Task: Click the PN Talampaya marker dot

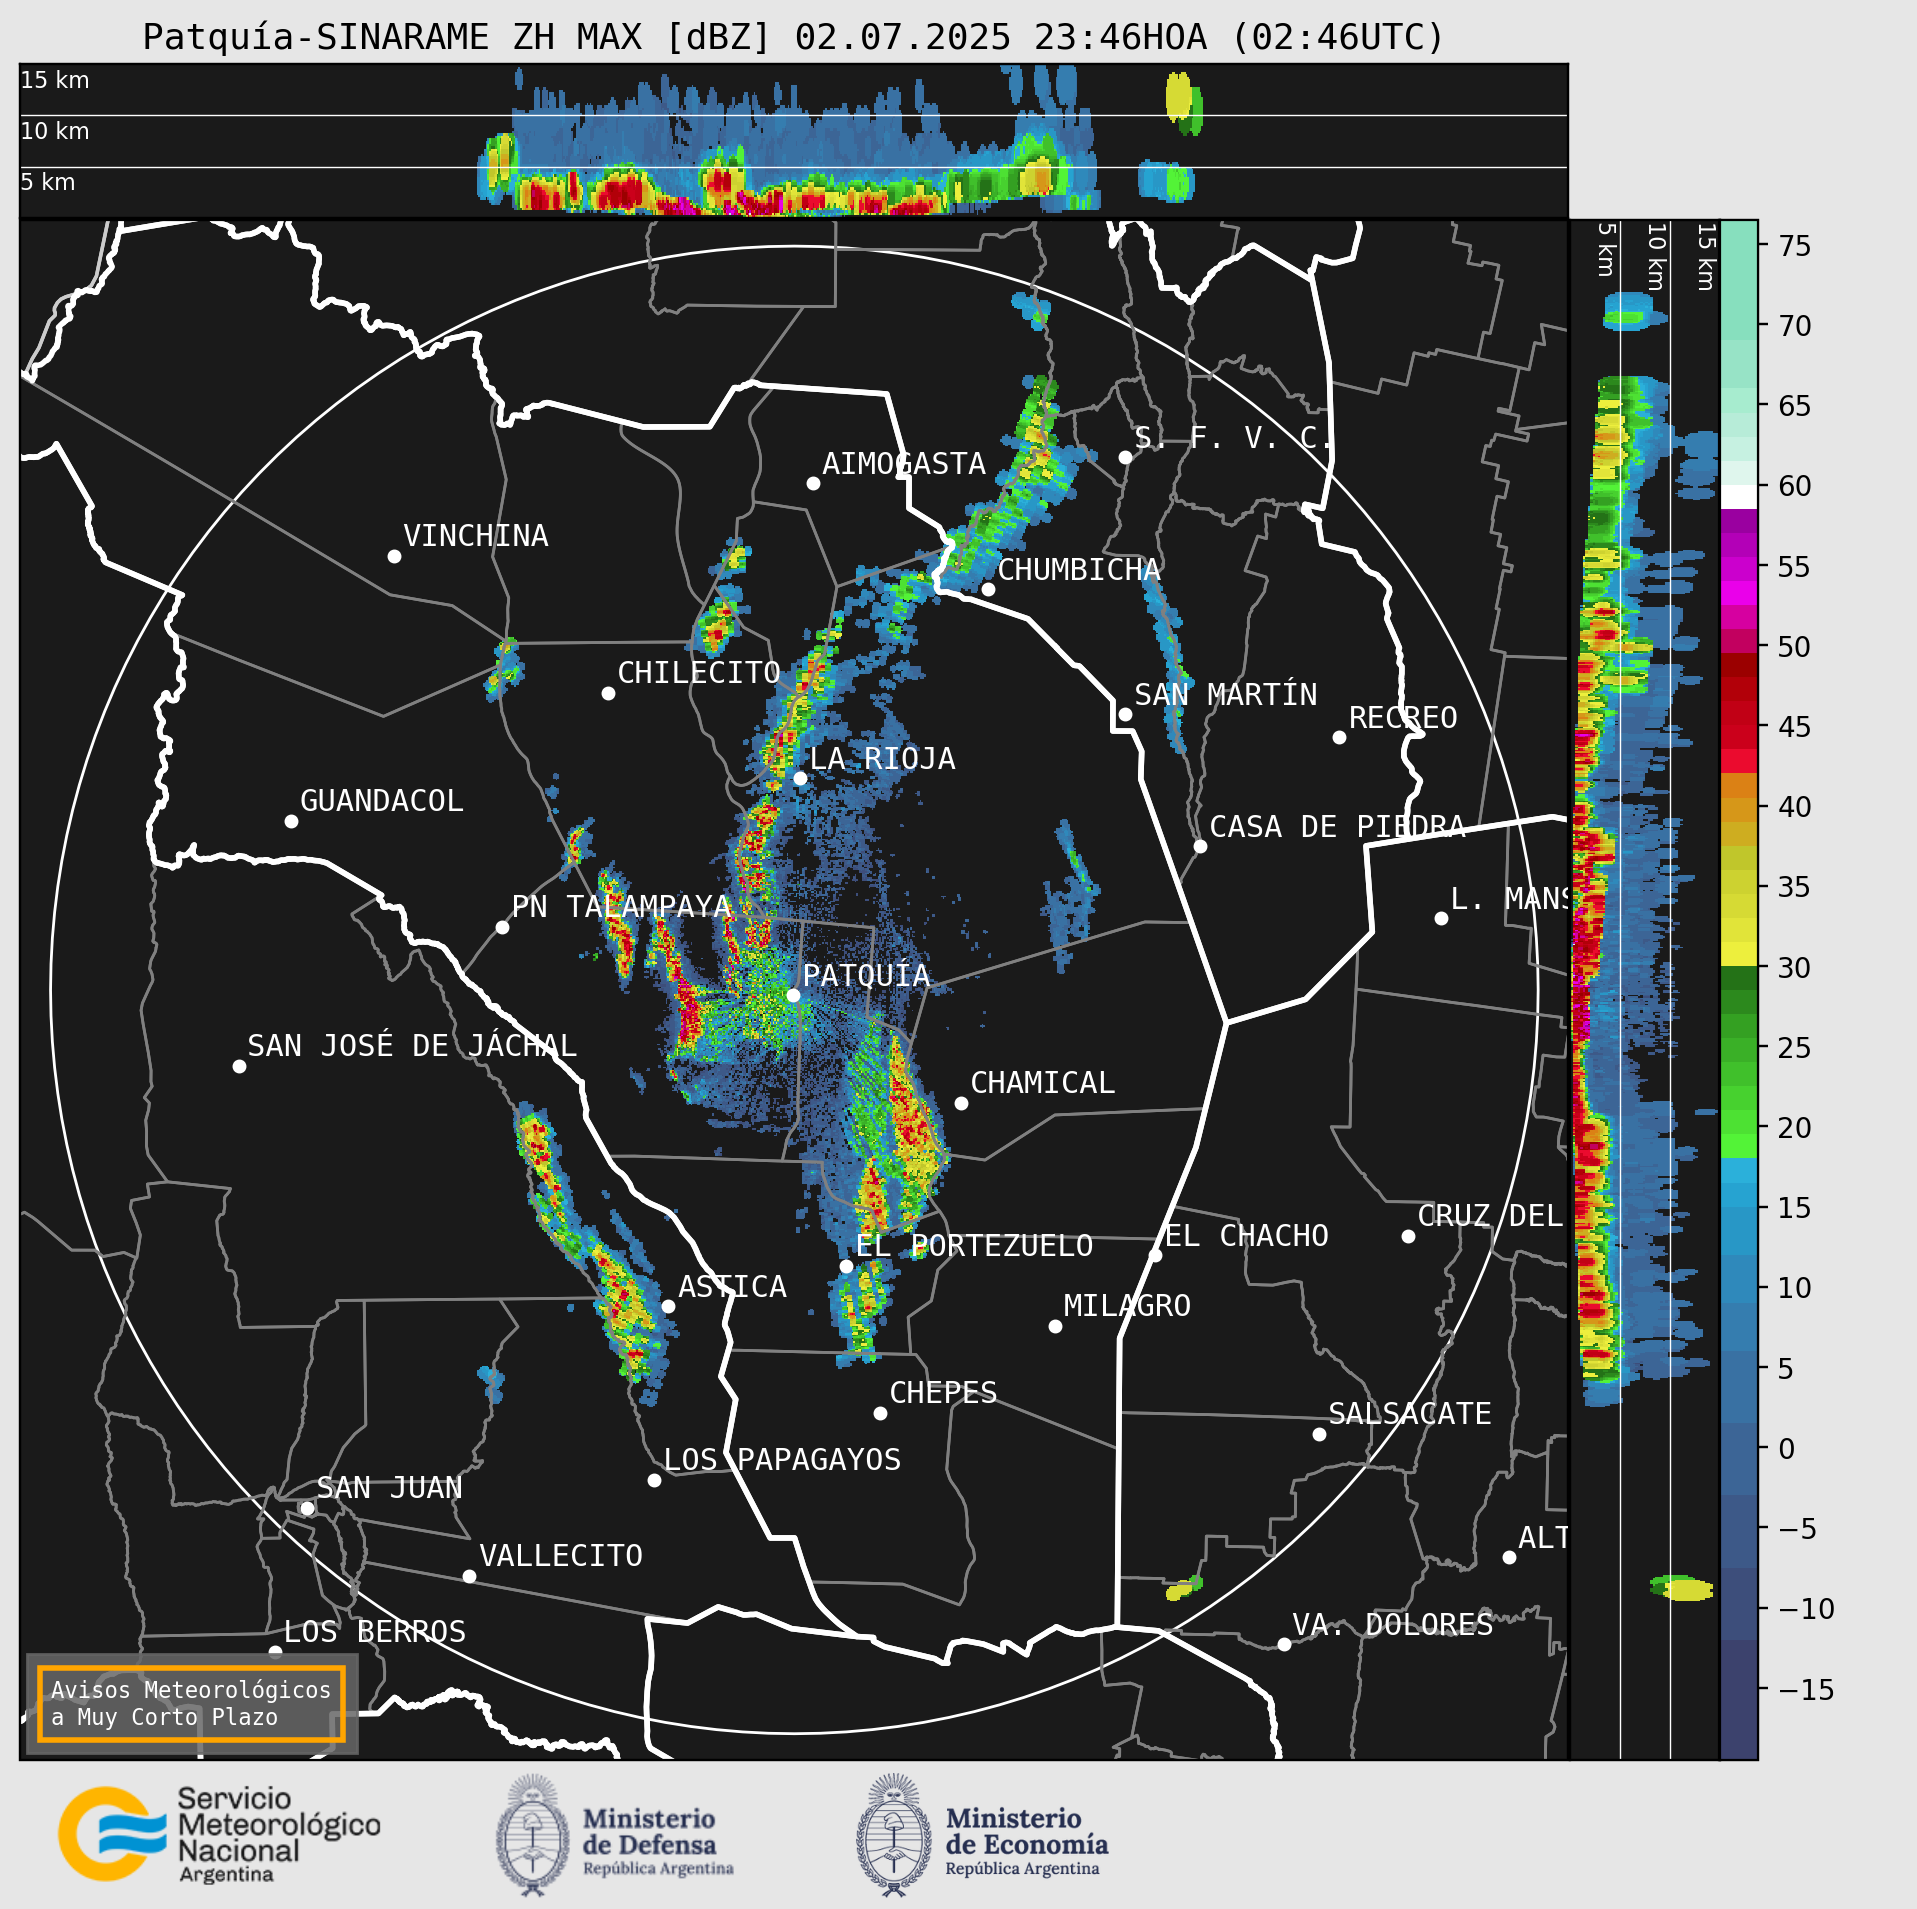Action: [502, 927]
